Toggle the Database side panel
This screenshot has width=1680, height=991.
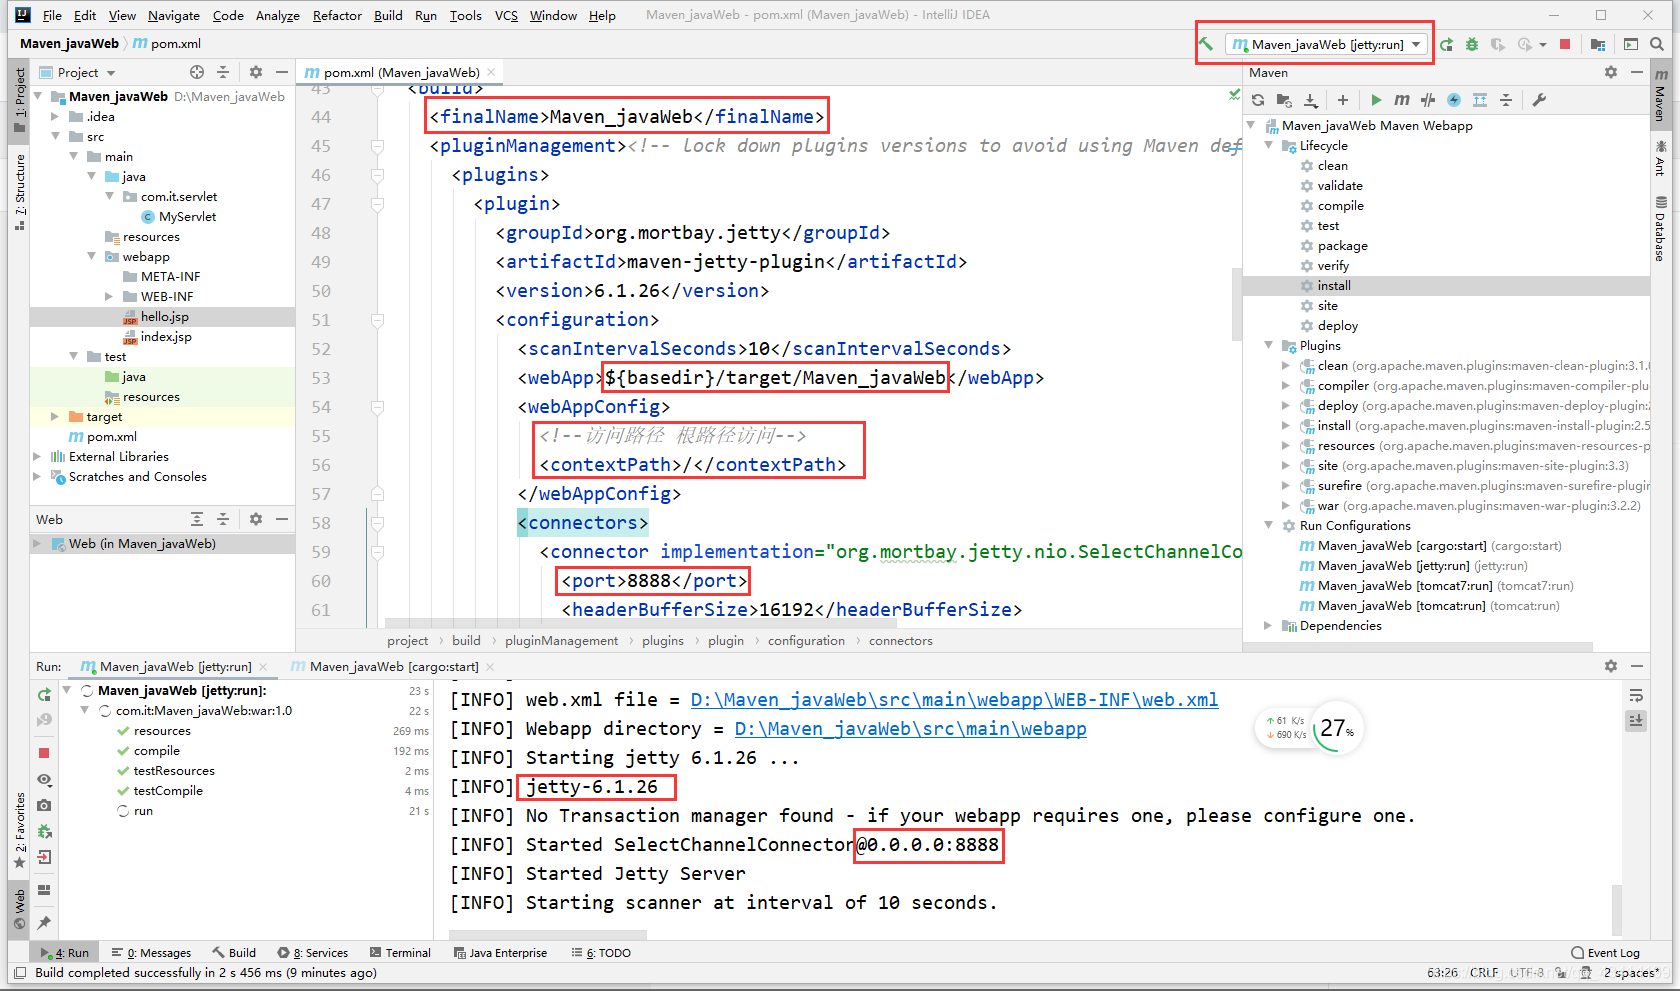coord(1660,229)
